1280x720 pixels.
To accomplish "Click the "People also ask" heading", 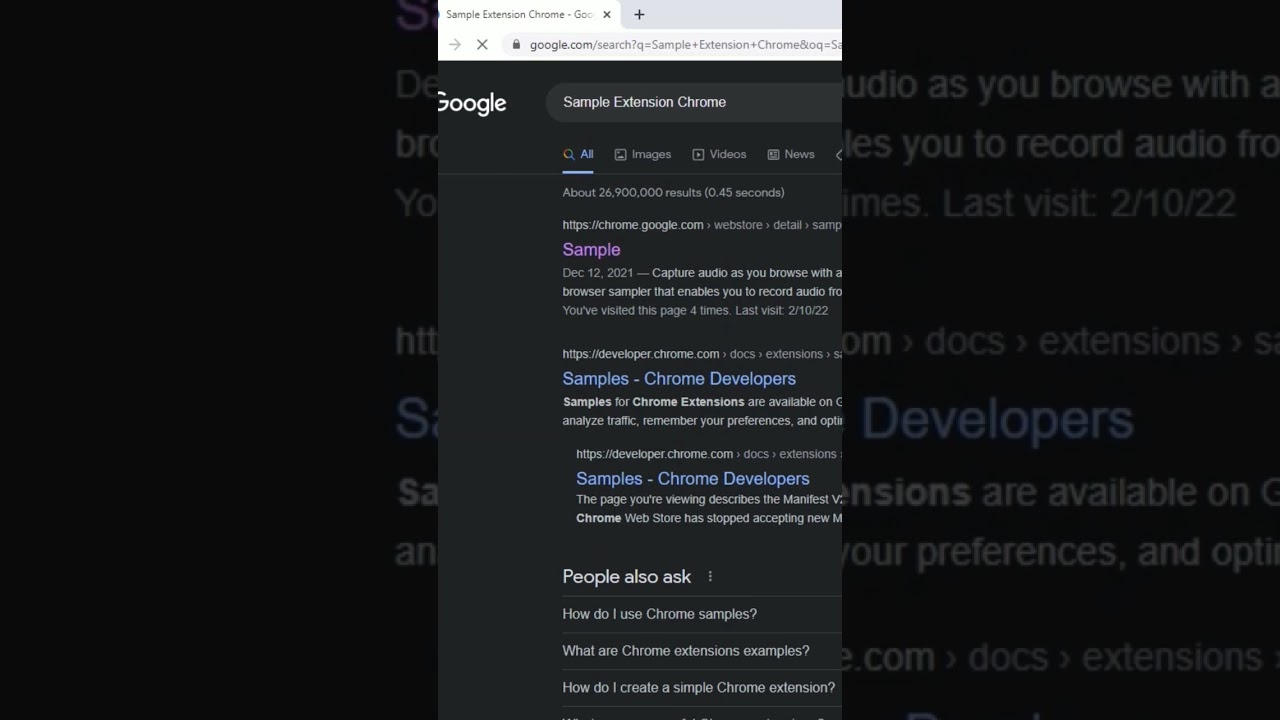I will pos(627,577).
